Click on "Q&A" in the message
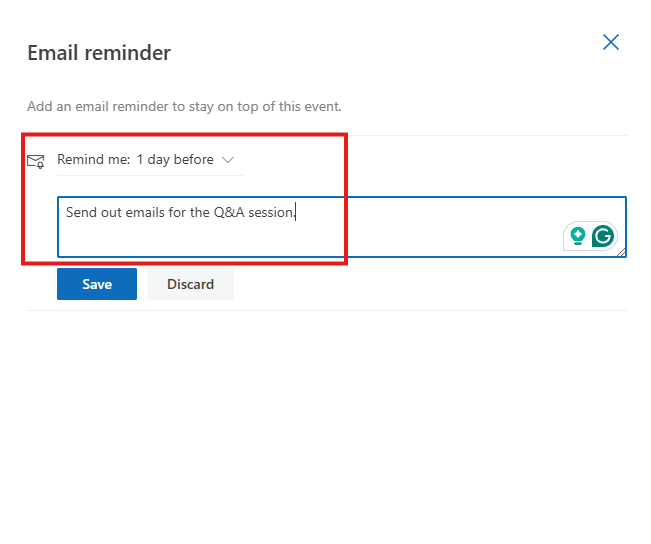Screen dimensions: 651x544 229,212
